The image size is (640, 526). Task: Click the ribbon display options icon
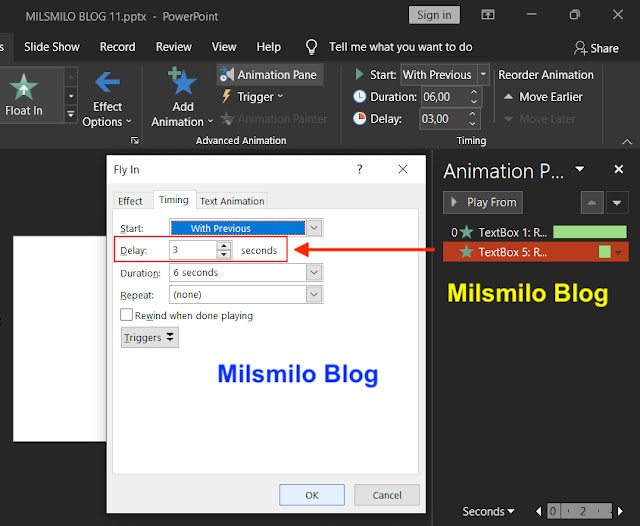tap(488, 15)
